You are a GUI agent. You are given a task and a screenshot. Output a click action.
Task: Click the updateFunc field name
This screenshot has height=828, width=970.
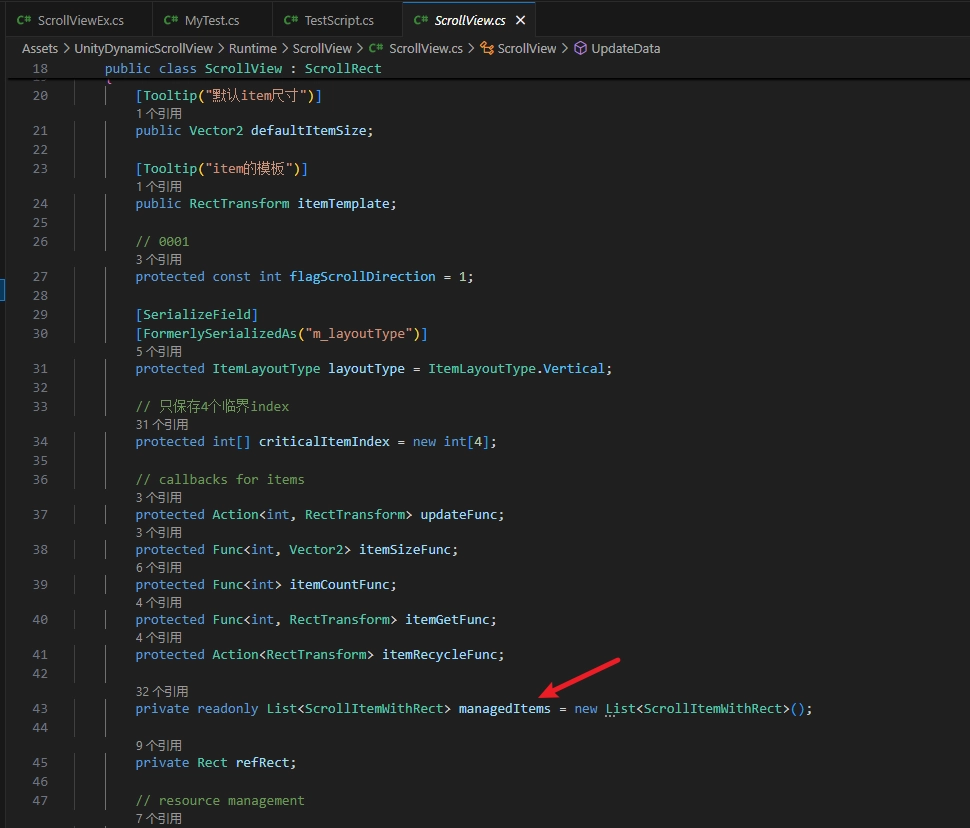(459, 515)
